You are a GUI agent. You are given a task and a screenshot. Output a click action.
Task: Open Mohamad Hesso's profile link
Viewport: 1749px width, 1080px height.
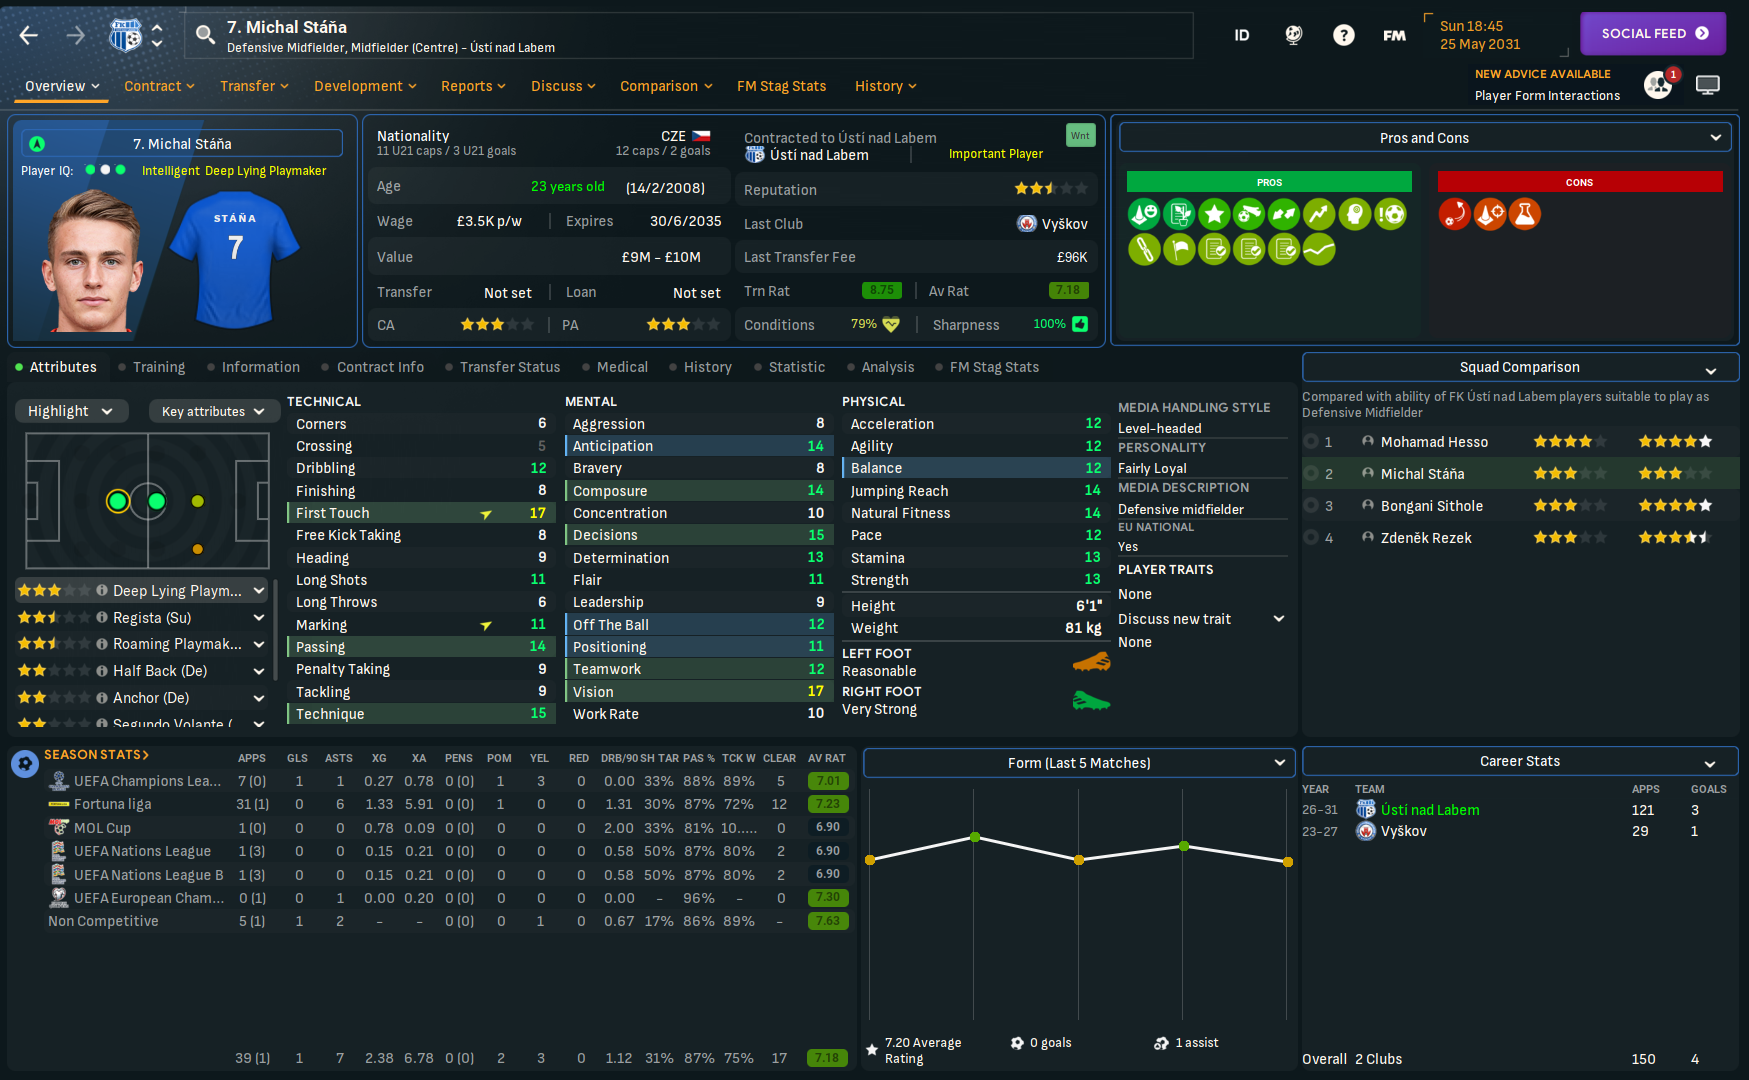[x=1435, y=442]
